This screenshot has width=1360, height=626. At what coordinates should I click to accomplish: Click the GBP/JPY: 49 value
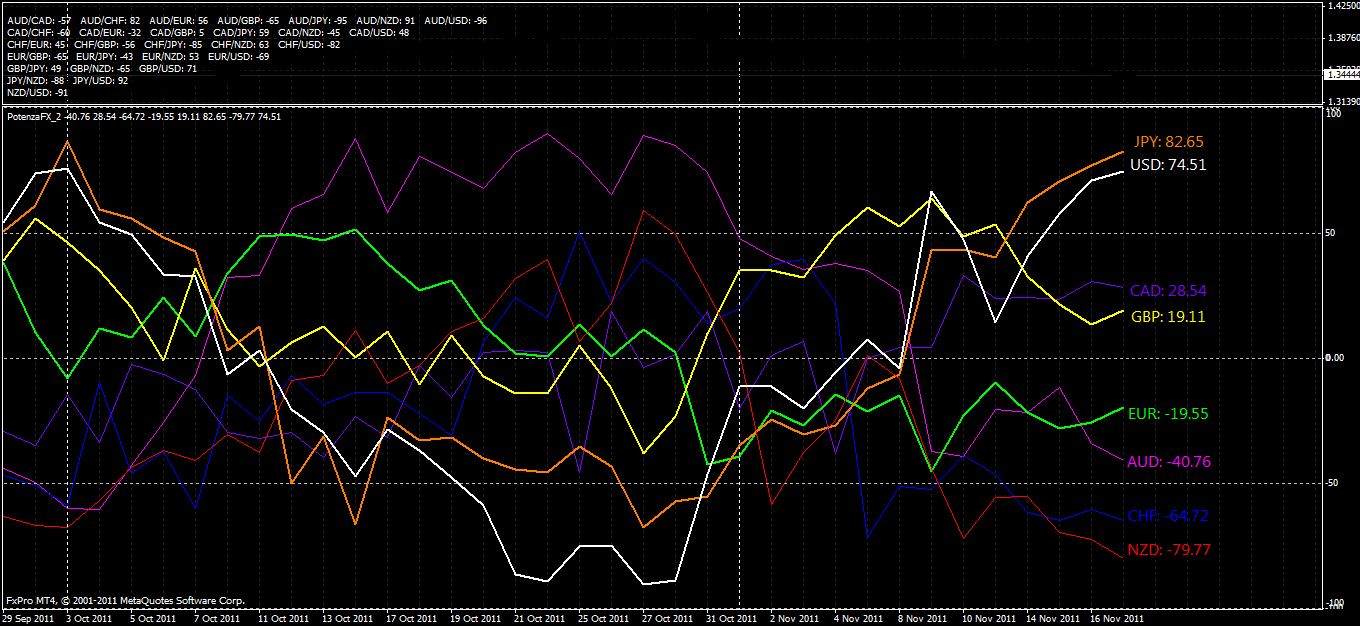(x=35, y=68)
